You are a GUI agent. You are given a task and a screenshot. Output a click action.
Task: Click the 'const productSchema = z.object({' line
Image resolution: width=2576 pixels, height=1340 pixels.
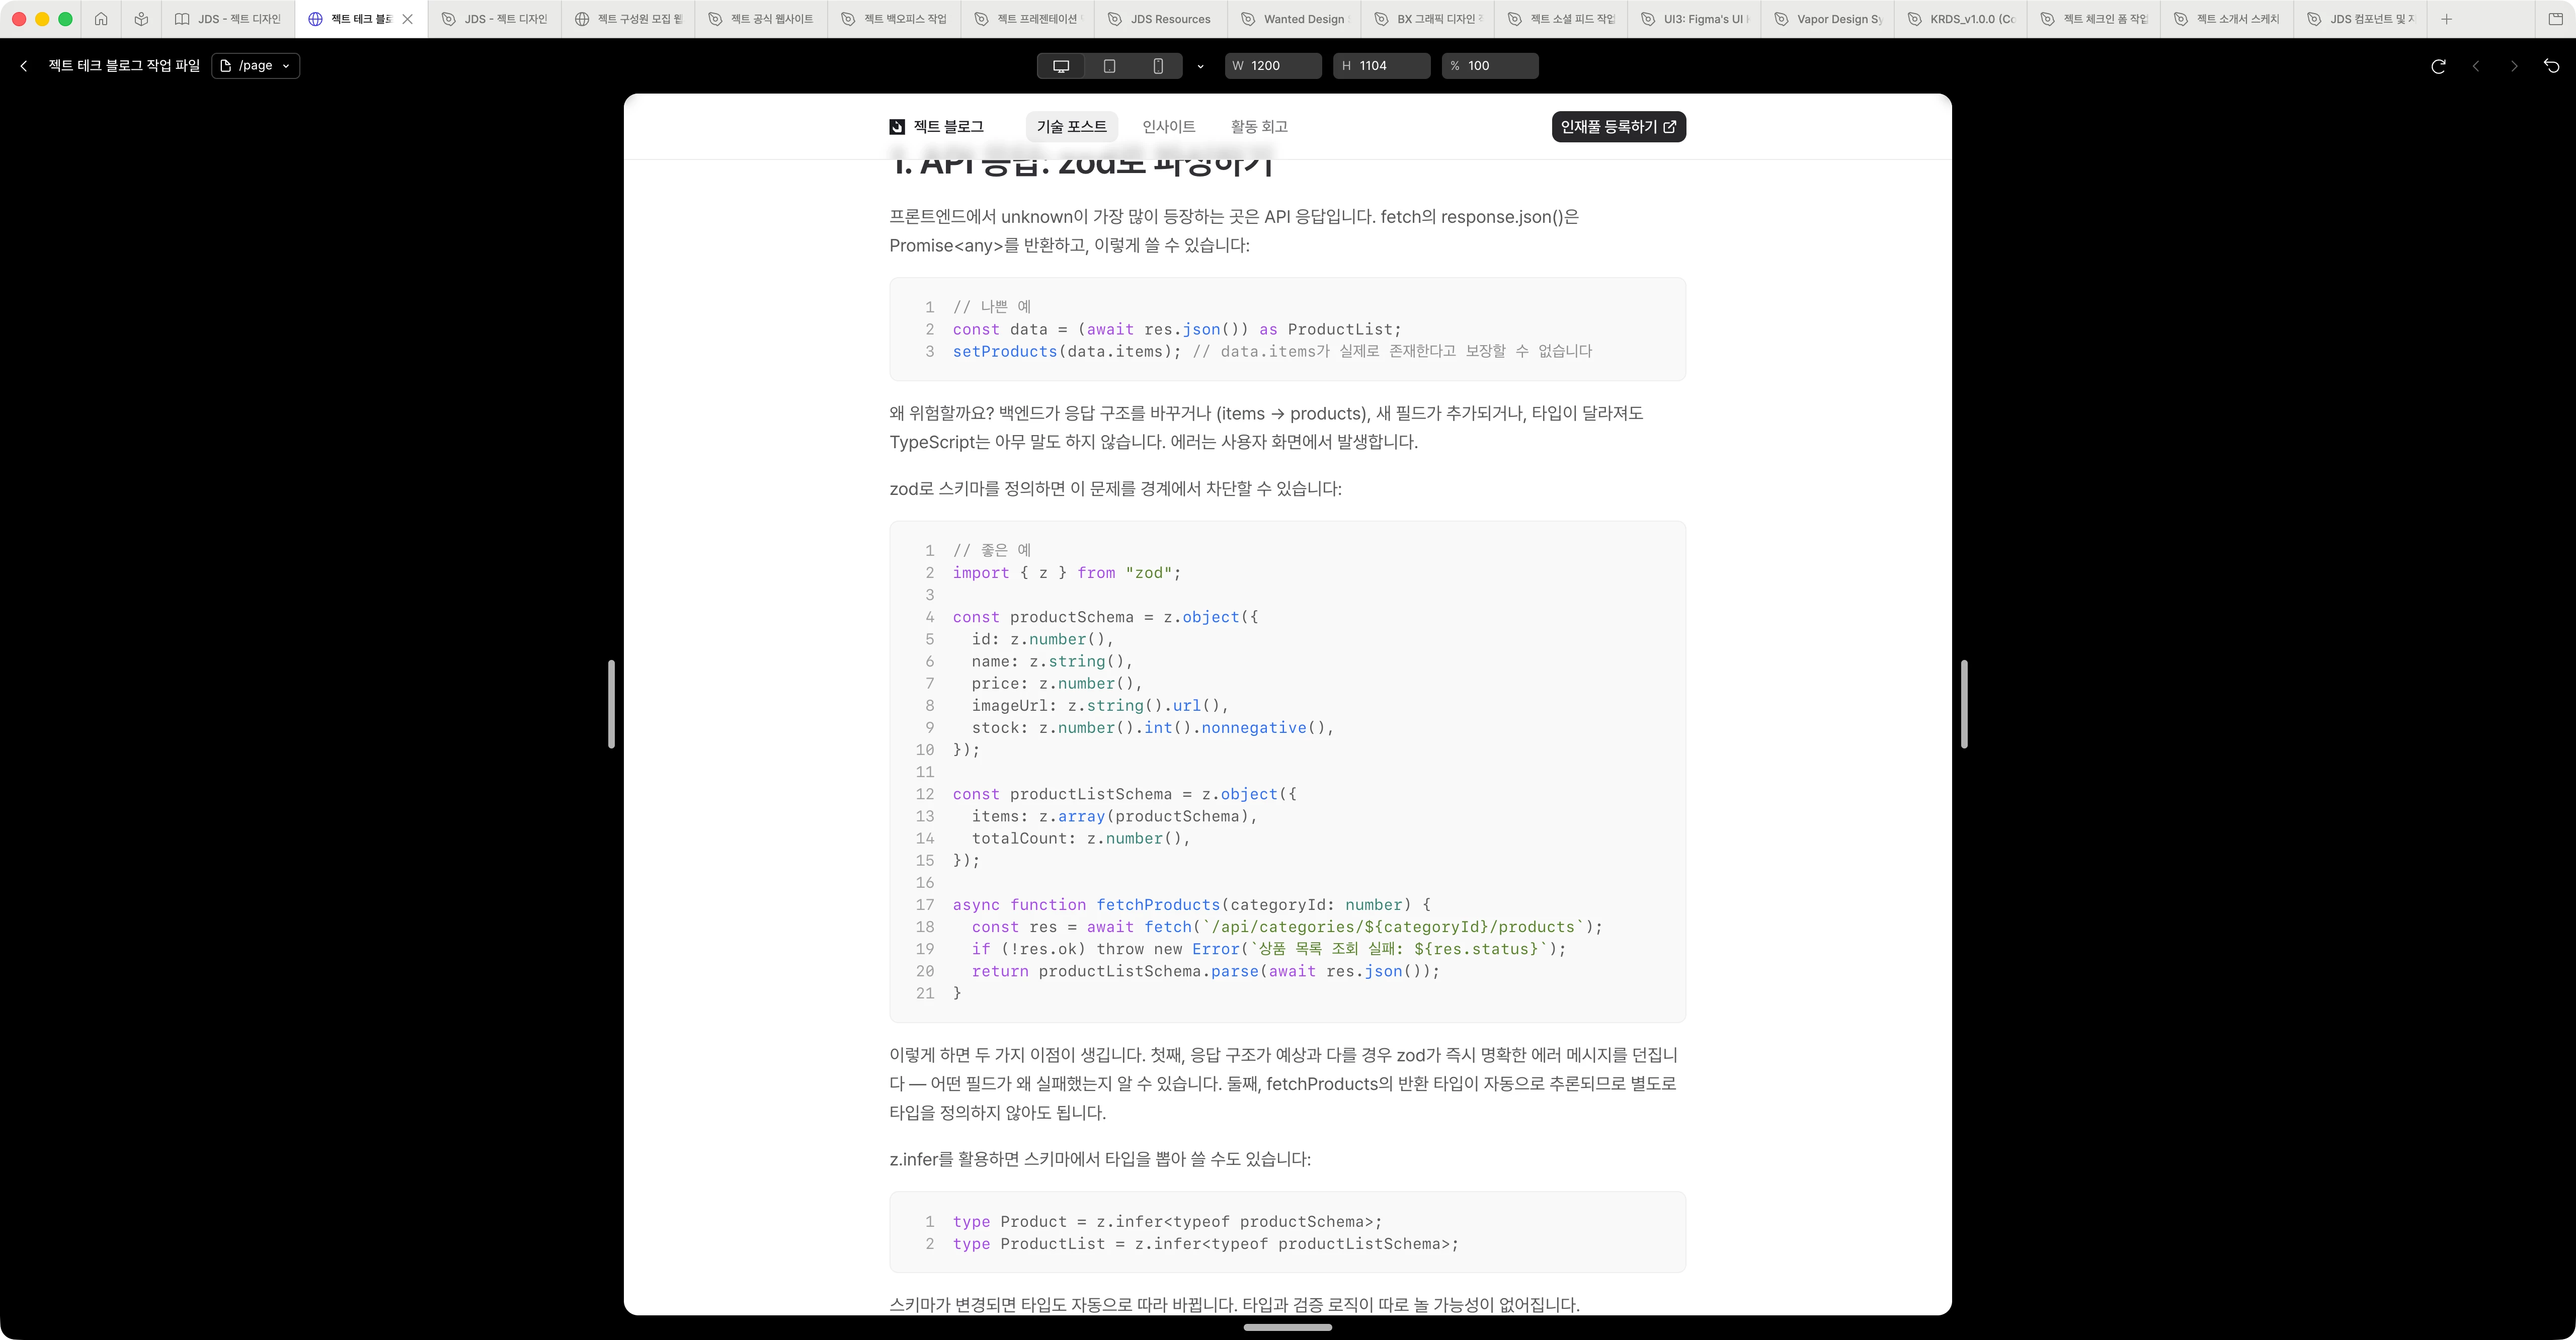point(1105,617)
